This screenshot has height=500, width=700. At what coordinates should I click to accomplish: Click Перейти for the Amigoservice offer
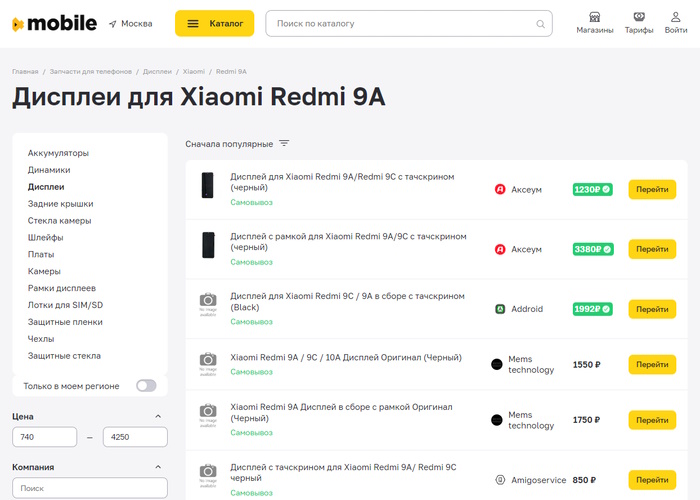coord(652,480)
